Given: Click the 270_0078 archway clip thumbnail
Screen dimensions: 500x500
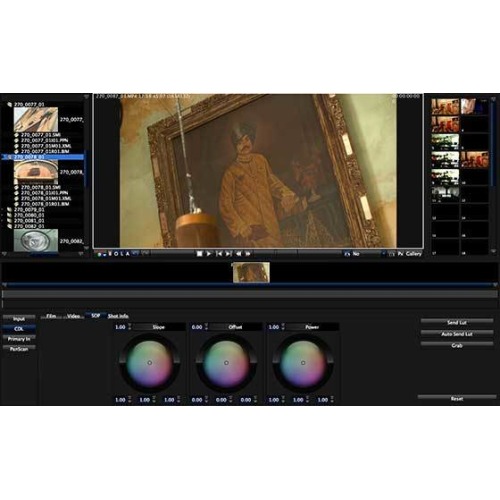Looking at the screenshot, I should click(x=36, y=172).
